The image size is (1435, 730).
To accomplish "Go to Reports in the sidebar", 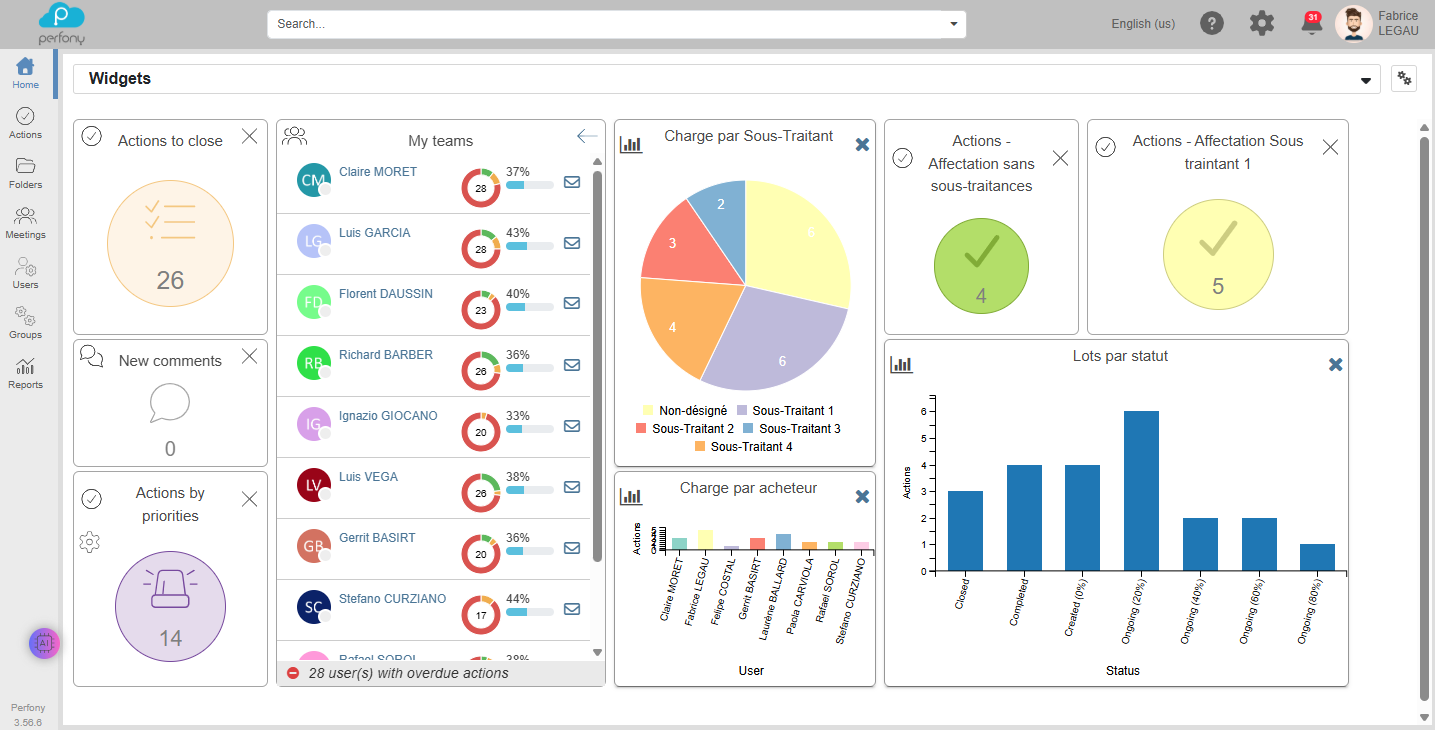I will [x=25, y=373].
